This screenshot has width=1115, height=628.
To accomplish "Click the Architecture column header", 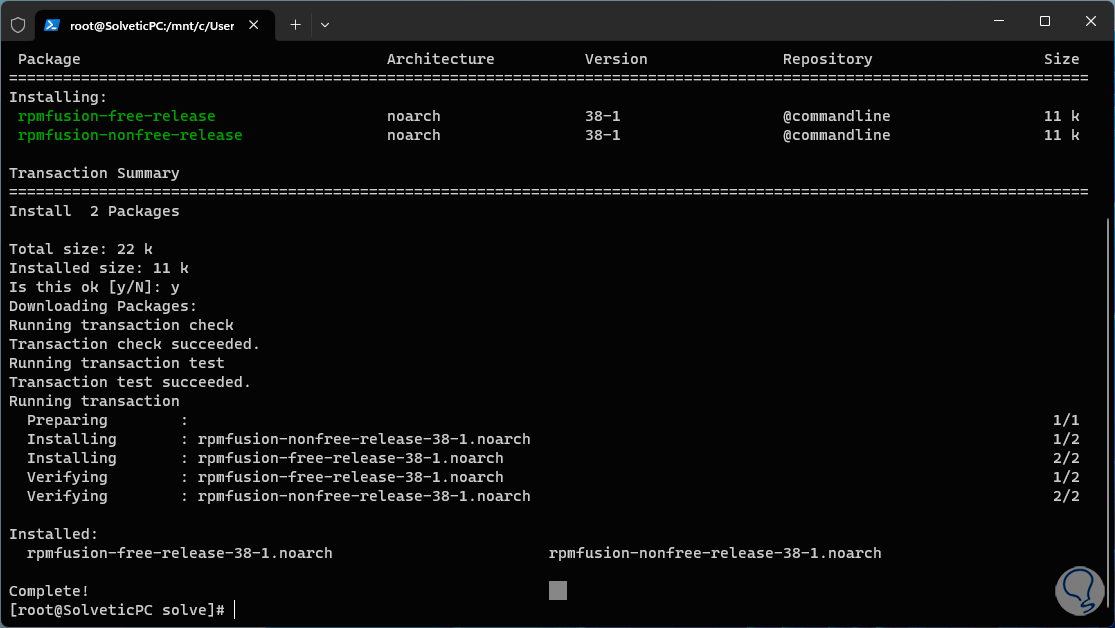I will pos(440,59).
